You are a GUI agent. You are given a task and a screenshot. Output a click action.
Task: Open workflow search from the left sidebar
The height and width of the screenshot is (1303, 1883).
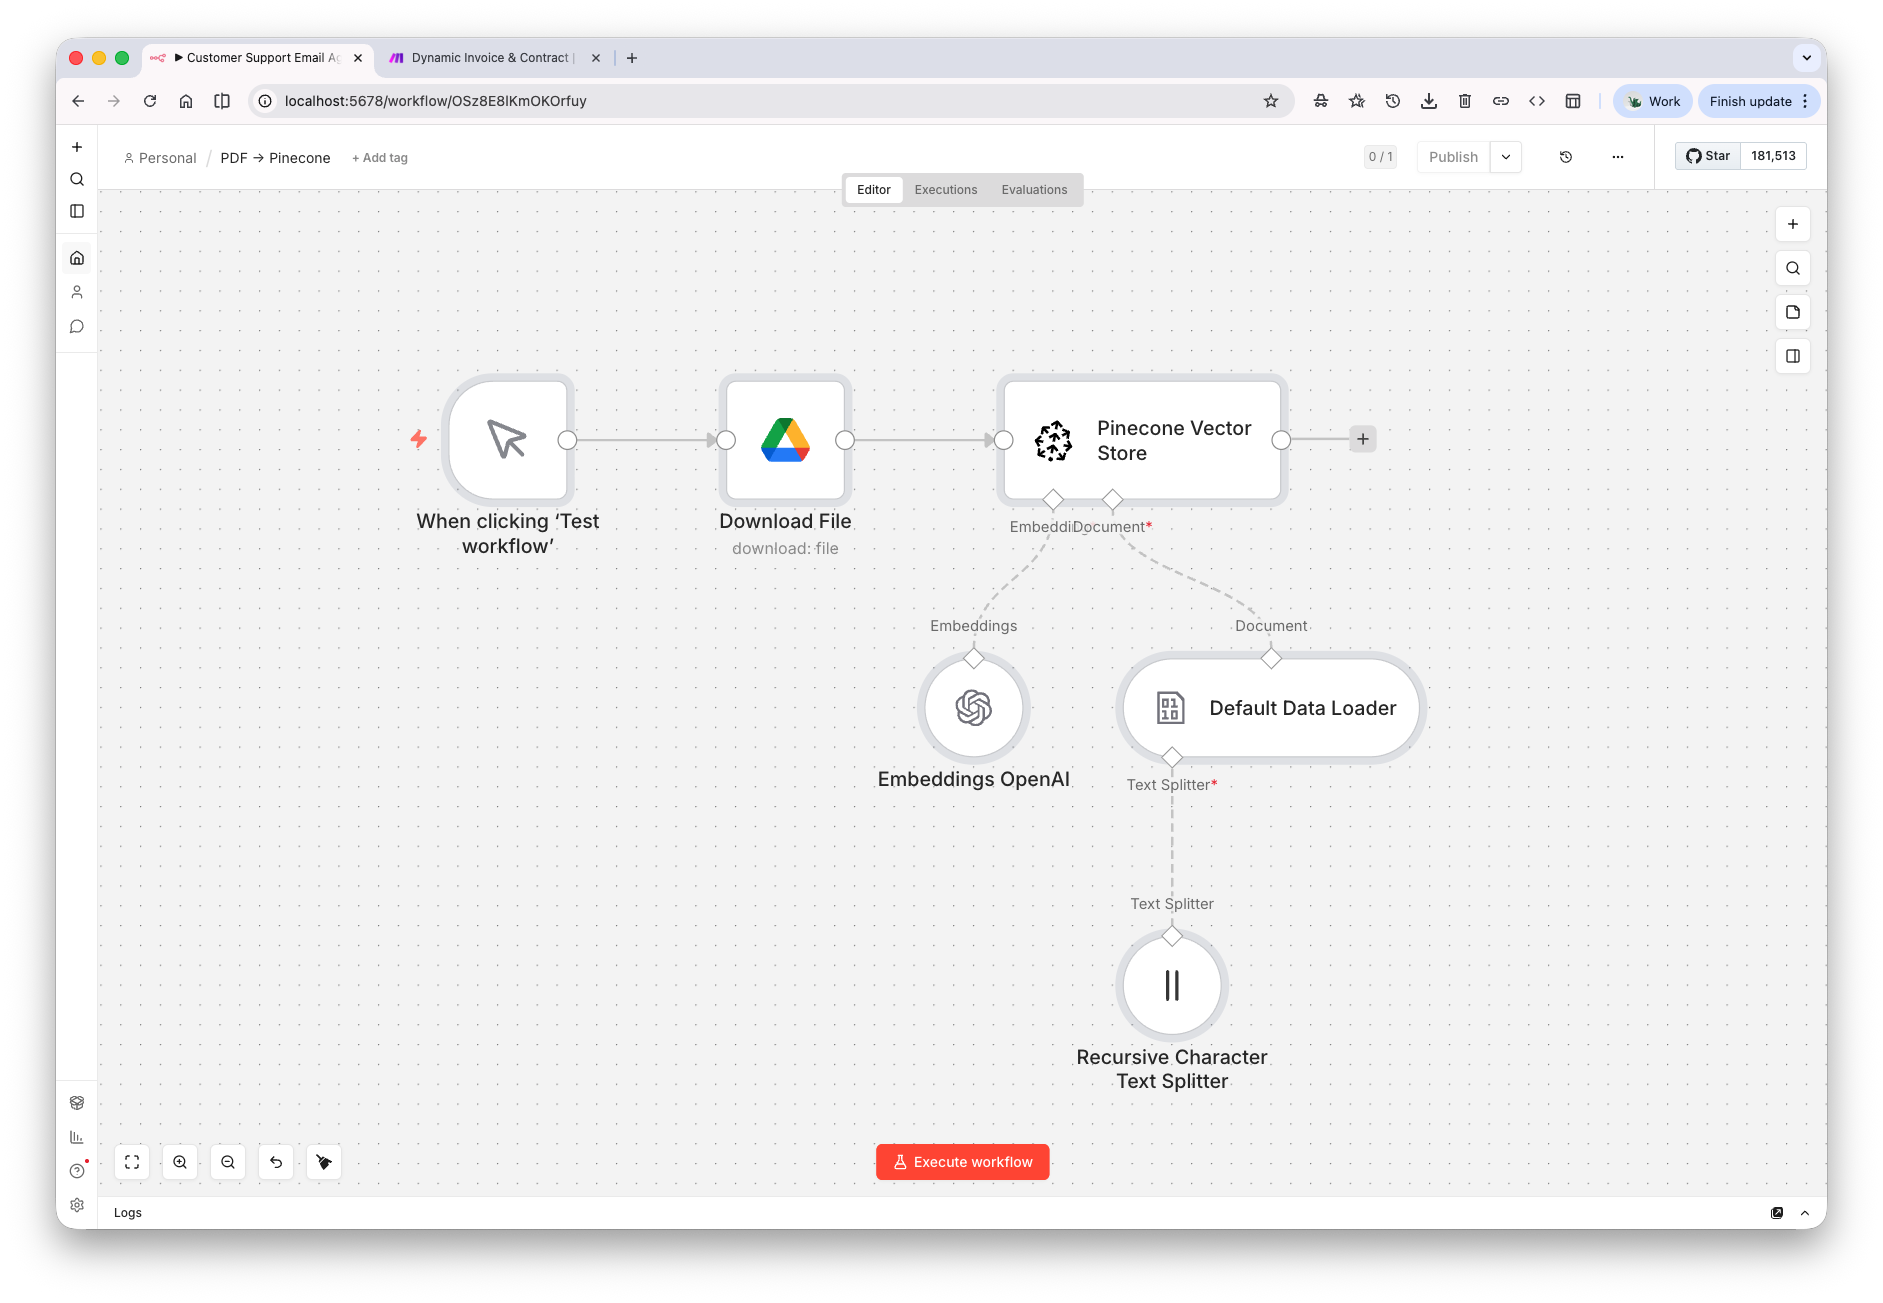[77, 179]
